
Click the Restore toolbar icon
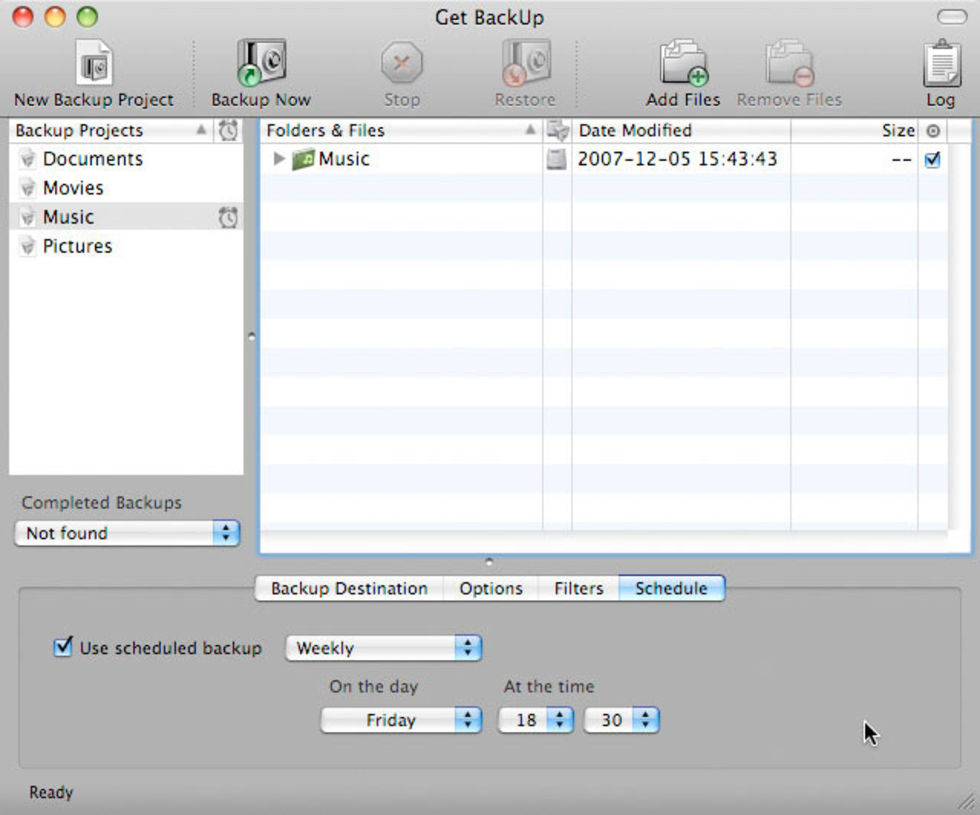pos(524,64)
